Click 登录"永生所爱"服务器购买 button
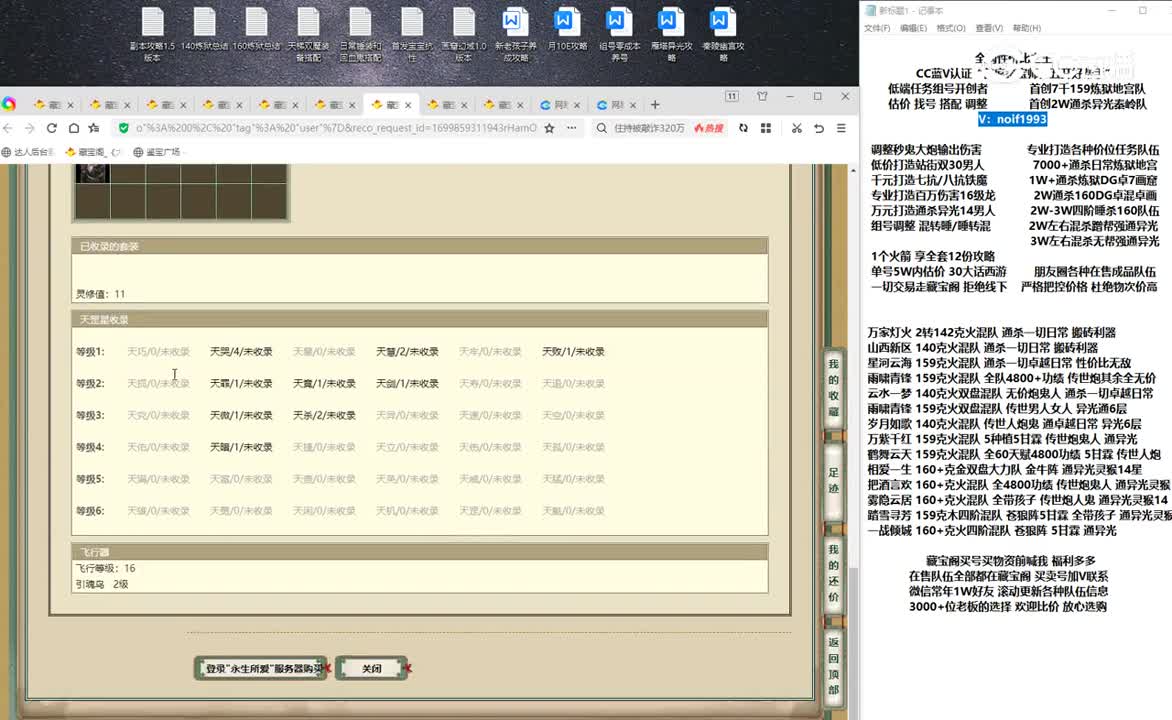The image size is (1172, 720). (262, 668)
